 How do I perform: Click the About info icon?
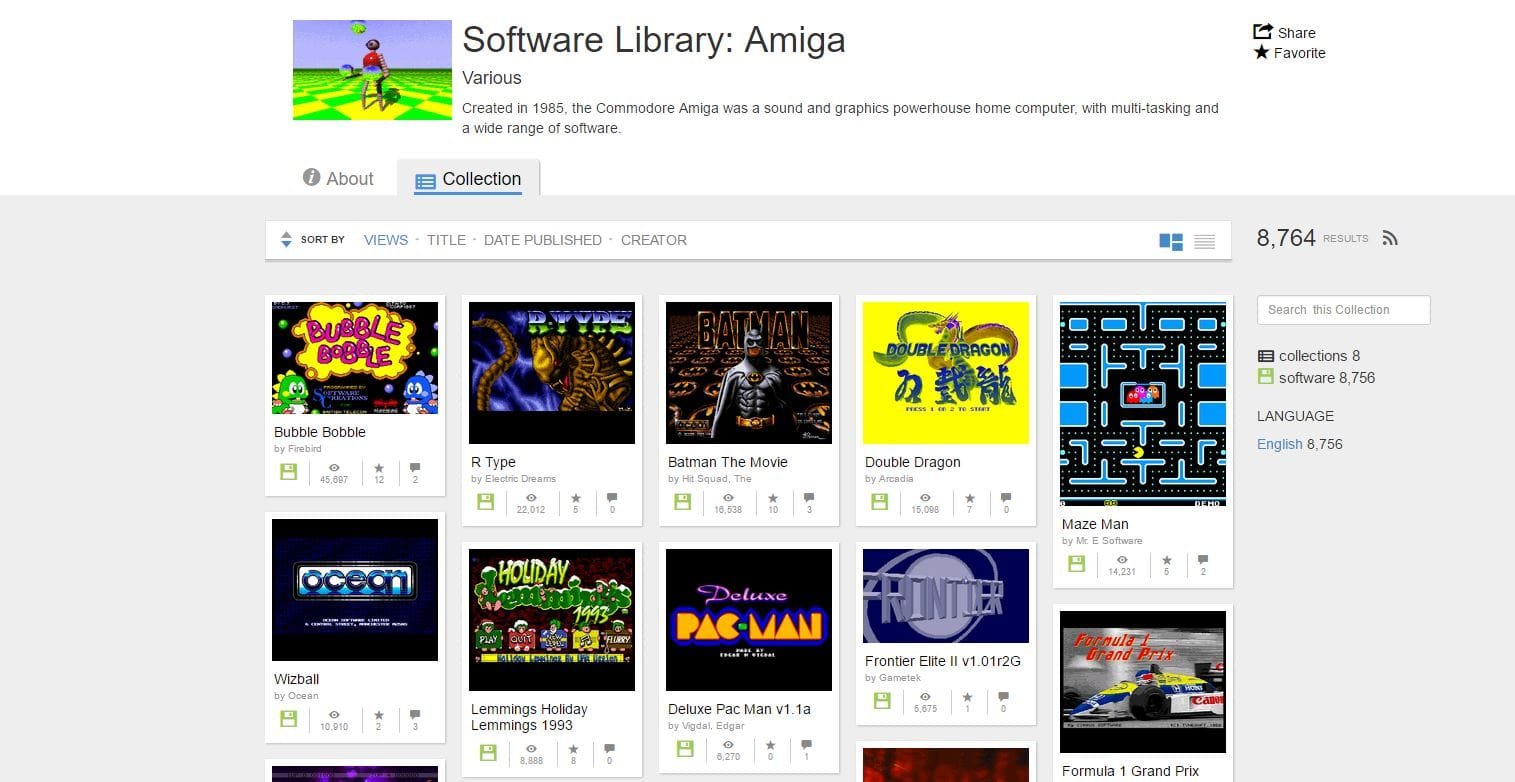pos(312,178)
